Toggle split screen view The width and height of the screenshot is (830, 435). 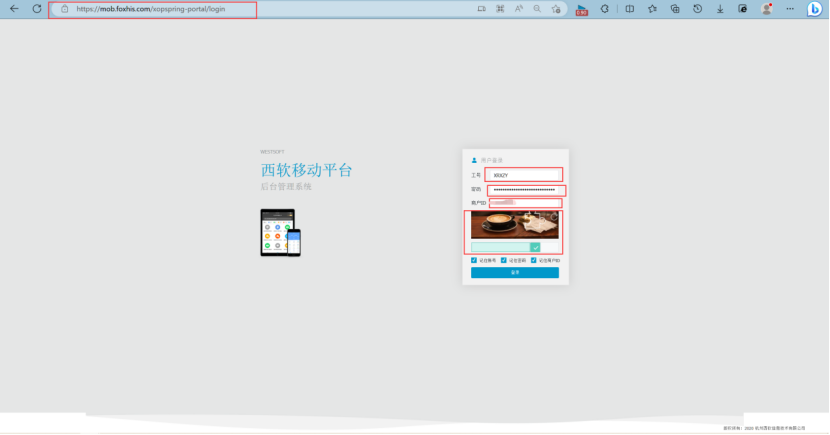(629, 9)
